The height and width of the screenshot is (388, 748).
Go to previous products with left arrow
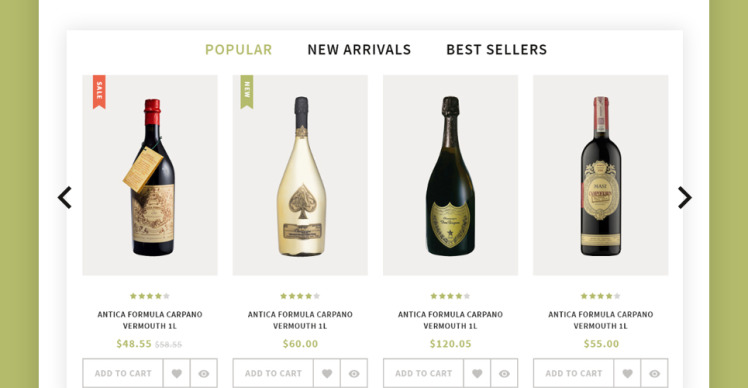[65, 198]
